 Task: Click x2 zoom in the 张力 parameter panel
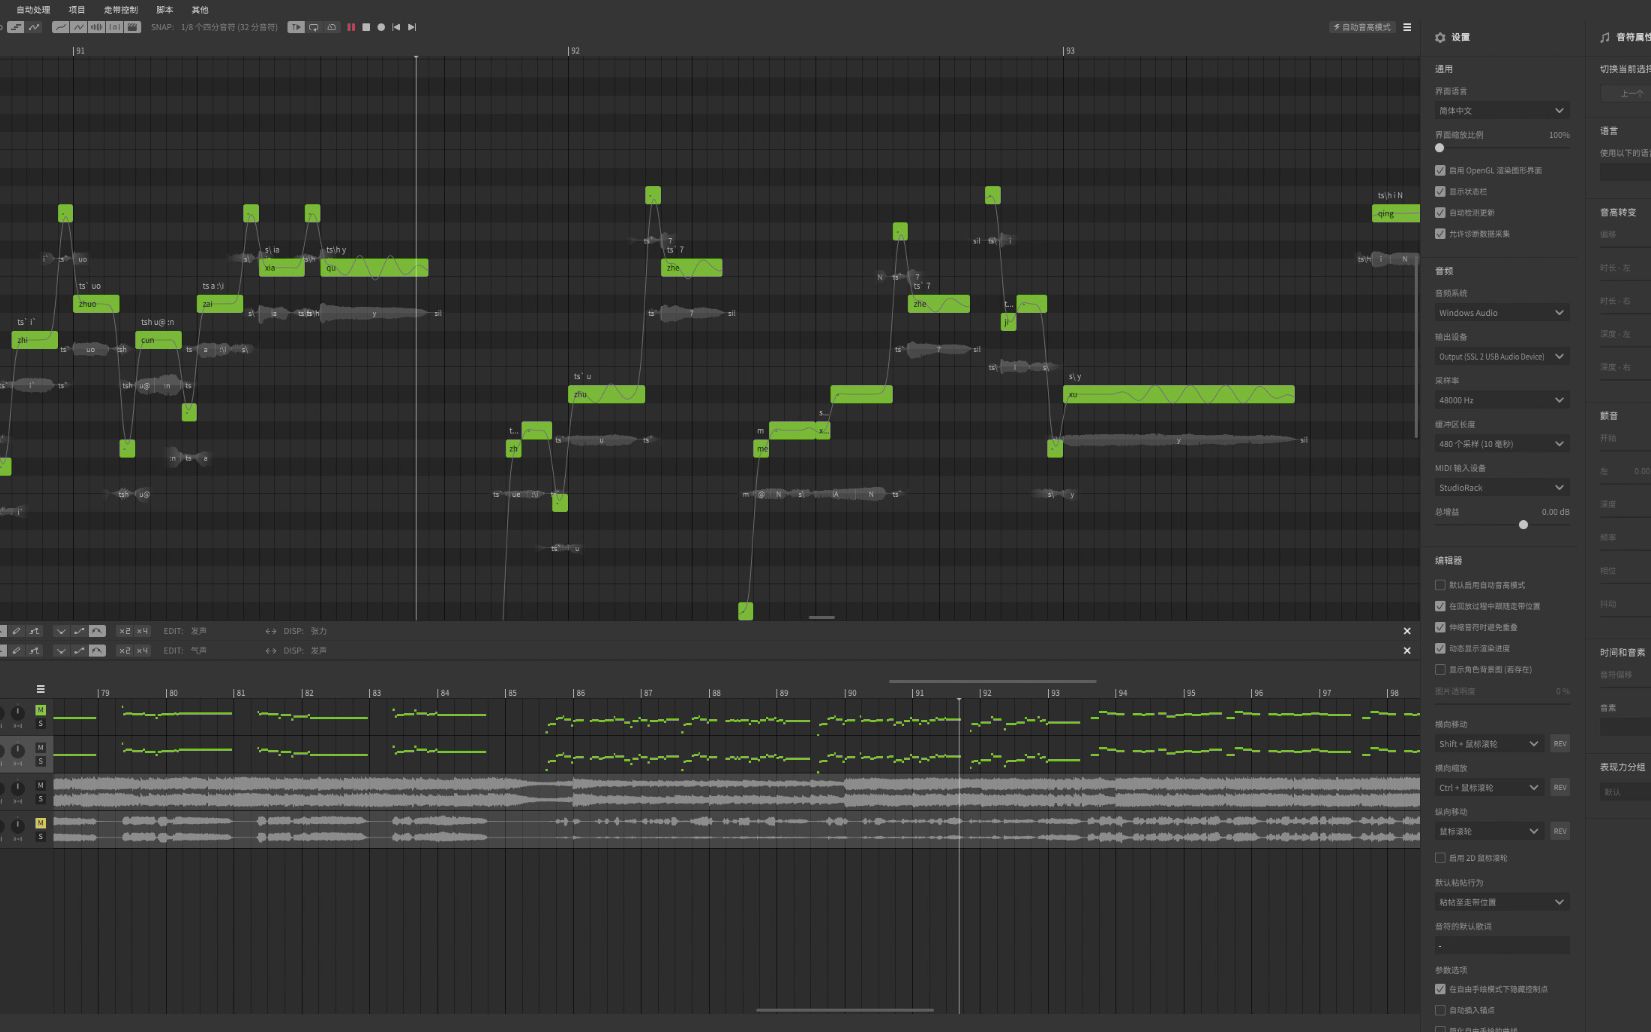pos(125,631)
